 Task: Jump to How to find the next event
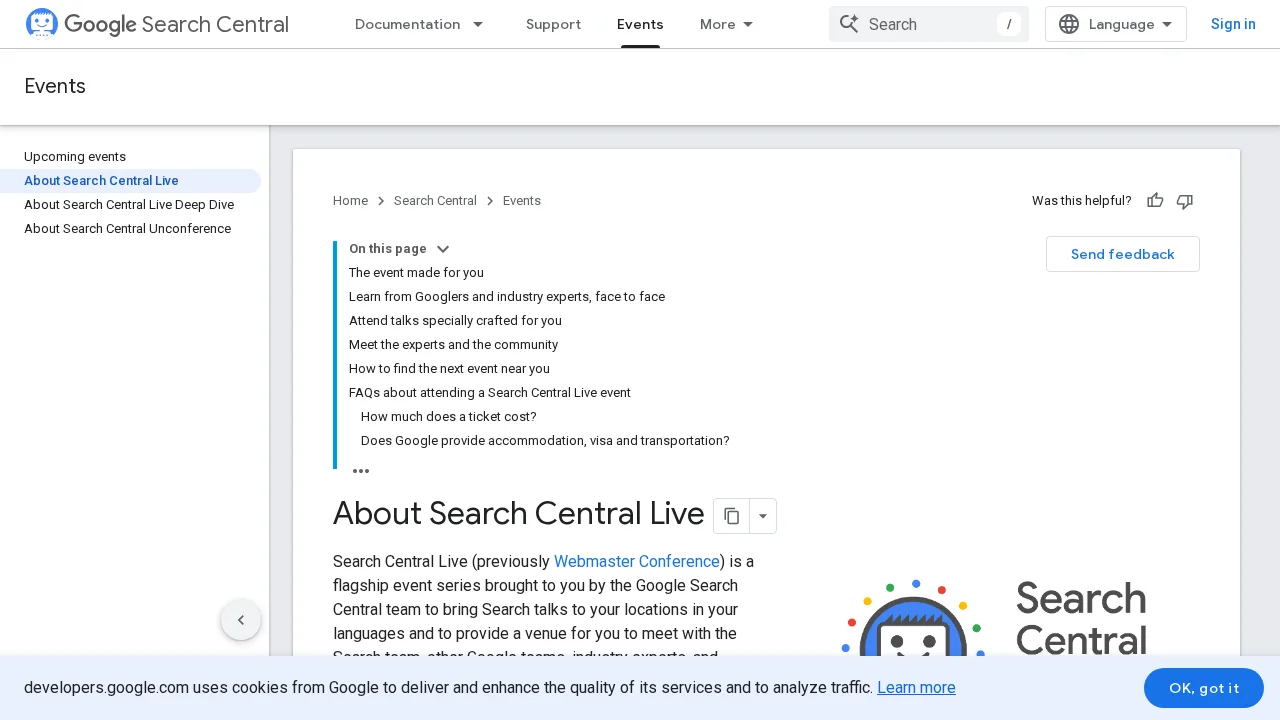(449, 369)
